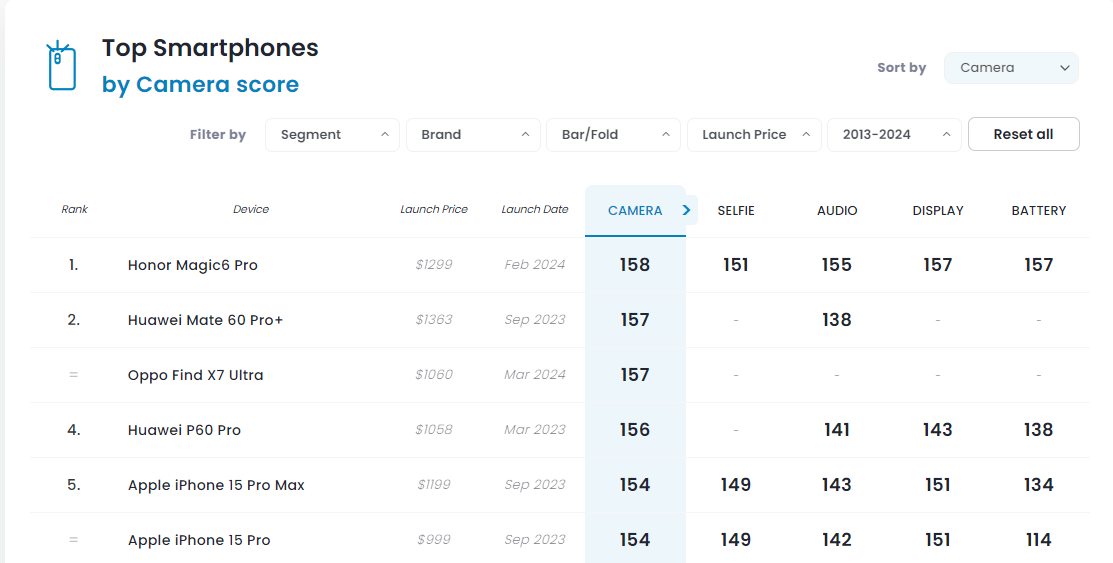Click the $1299 launch price
The image size is (1113, 563).
pos(434,265)
